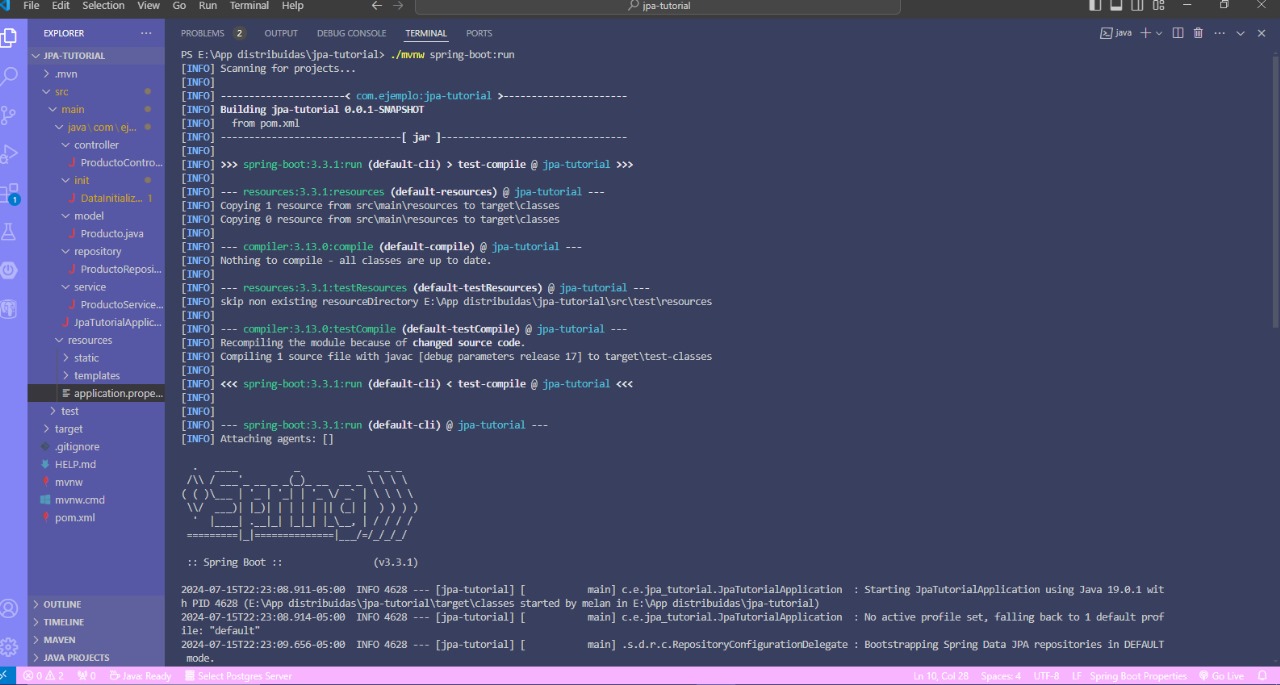Open pom.xml file

[x=96, y=518]
